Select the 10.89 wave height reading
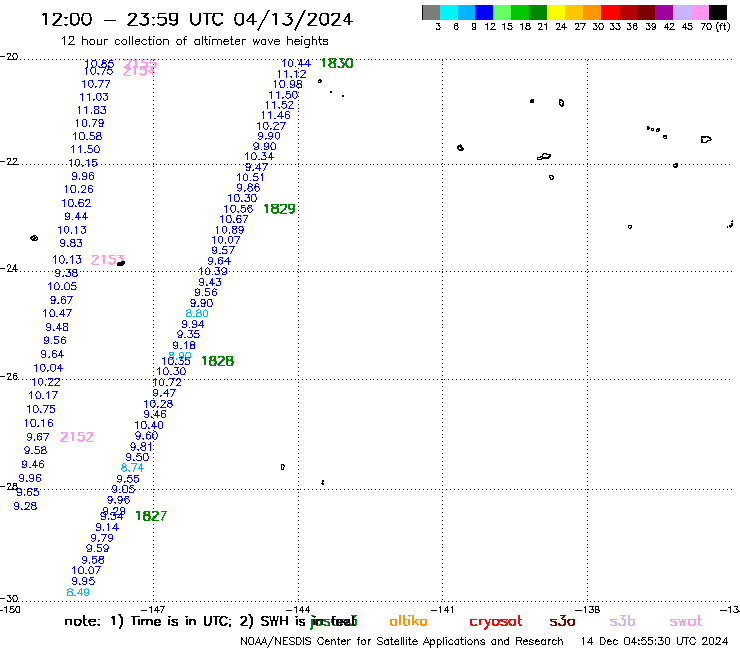 [229, 230]
